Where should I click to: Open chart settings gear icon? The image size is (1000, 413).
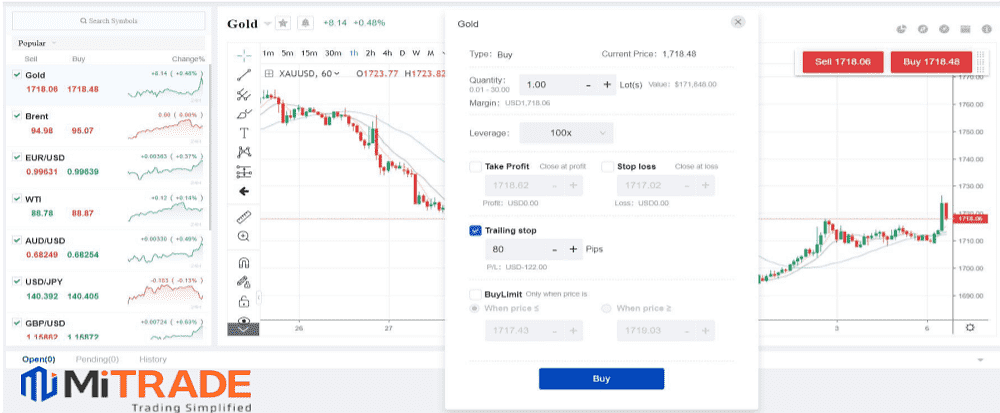click(x=969, y=327)
